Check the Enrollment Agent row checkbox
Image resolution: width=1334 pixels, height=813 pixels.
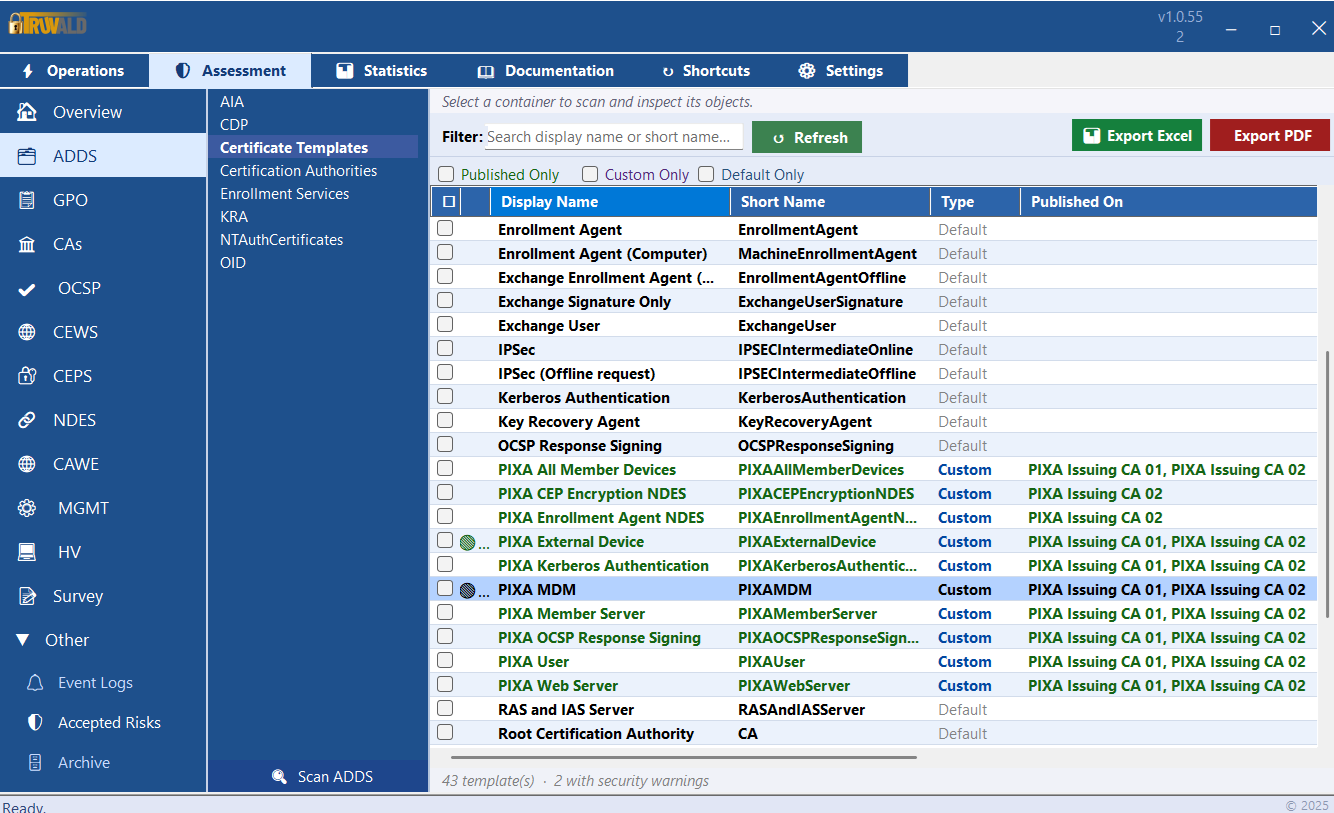(445, 229)
